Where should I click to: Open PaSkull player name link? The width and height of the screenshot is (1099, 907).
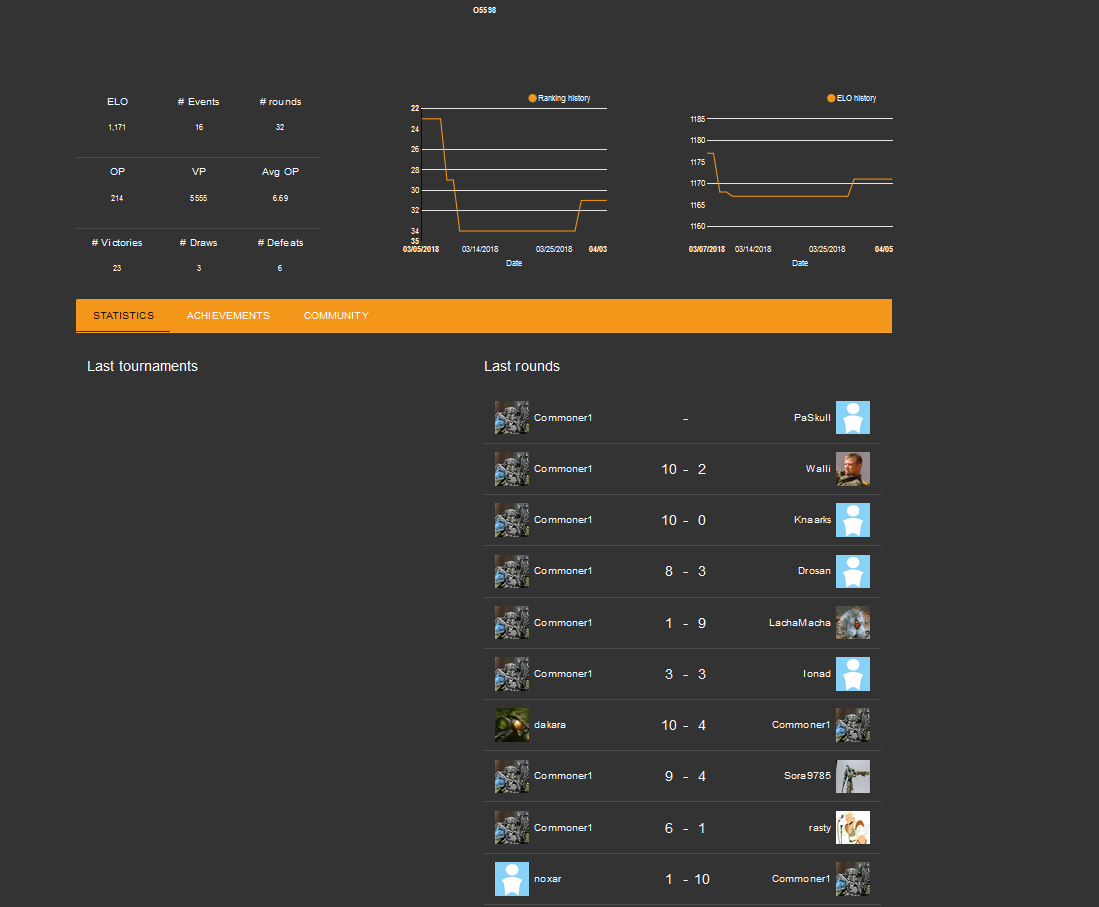click(x=812, y=418)
